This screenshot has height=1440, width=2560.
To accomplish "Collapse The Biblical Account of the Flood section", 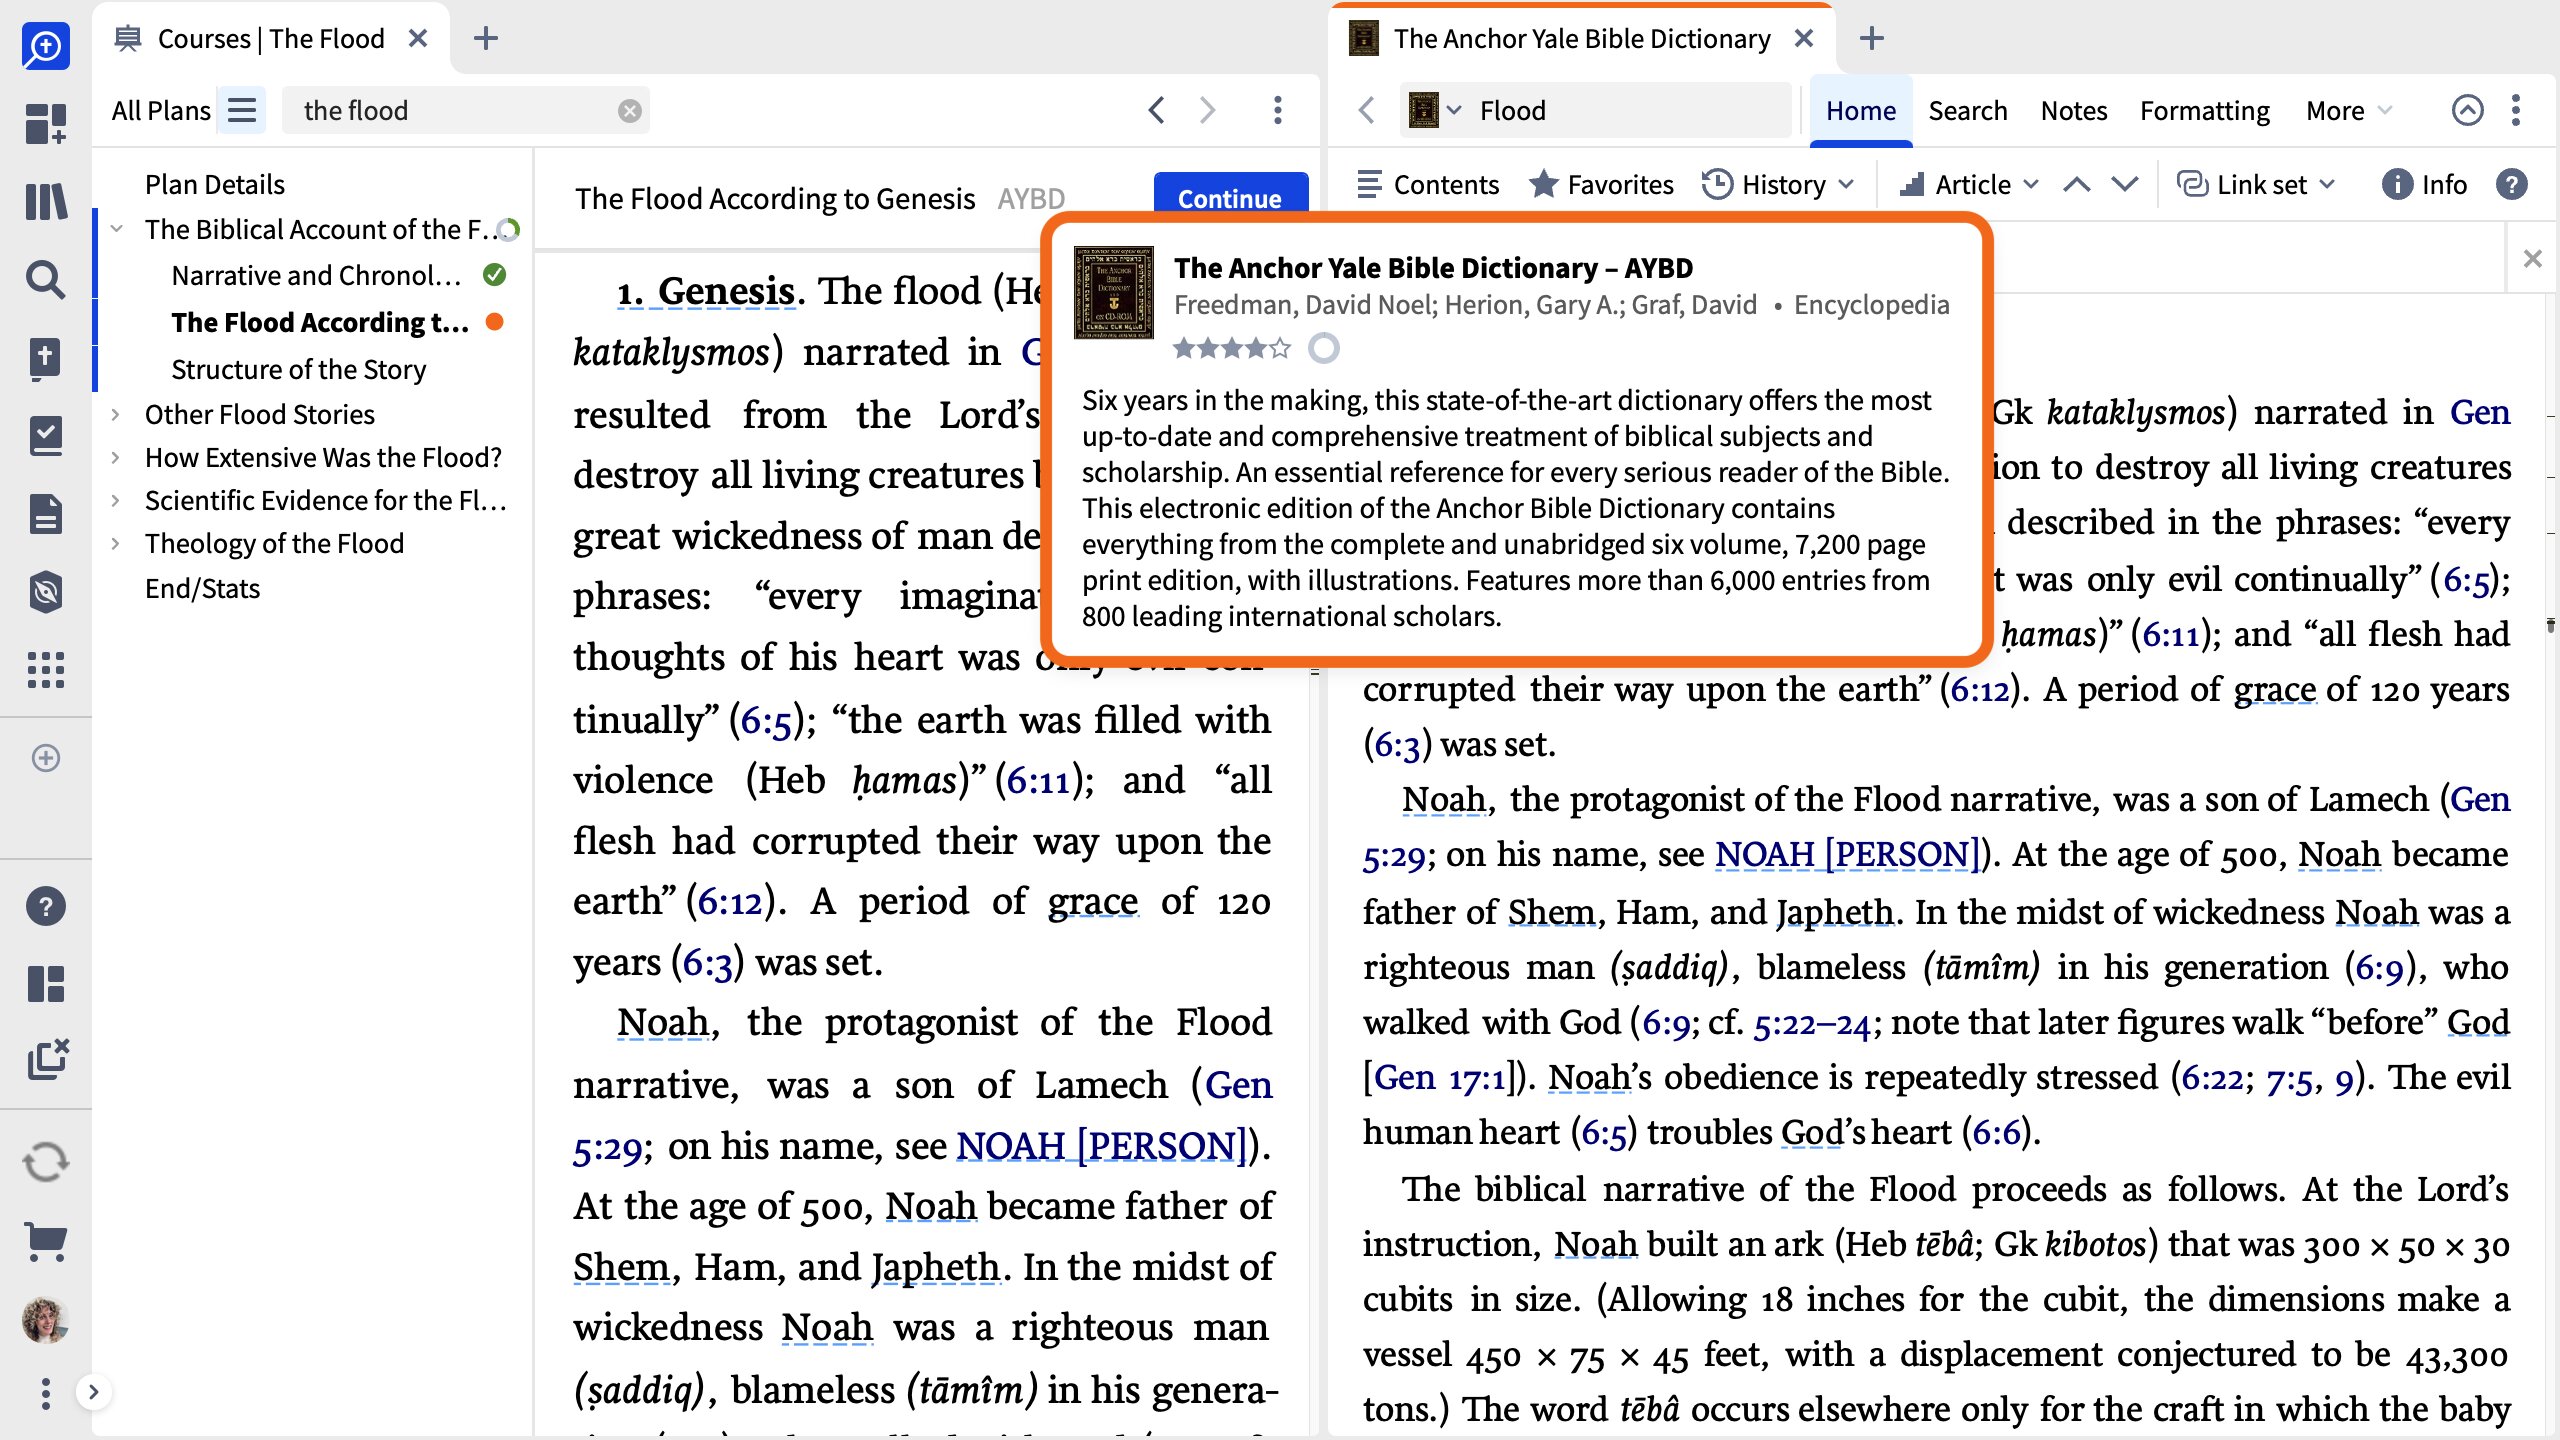I will [117, 229].
